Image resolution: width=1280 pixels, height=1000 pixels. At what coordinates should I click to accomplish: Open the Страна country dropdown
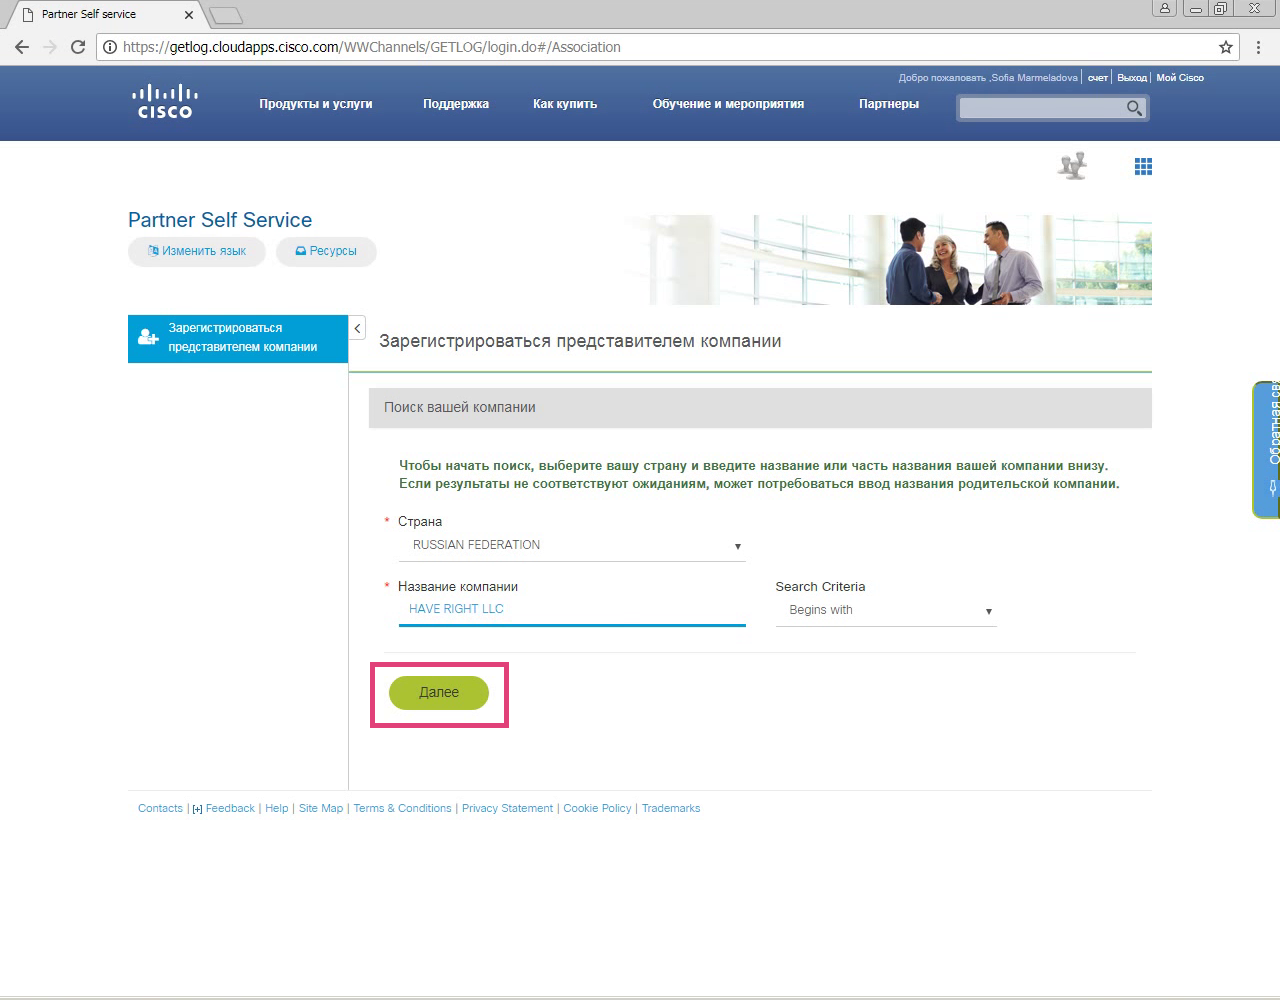click(x=572, y=546)
